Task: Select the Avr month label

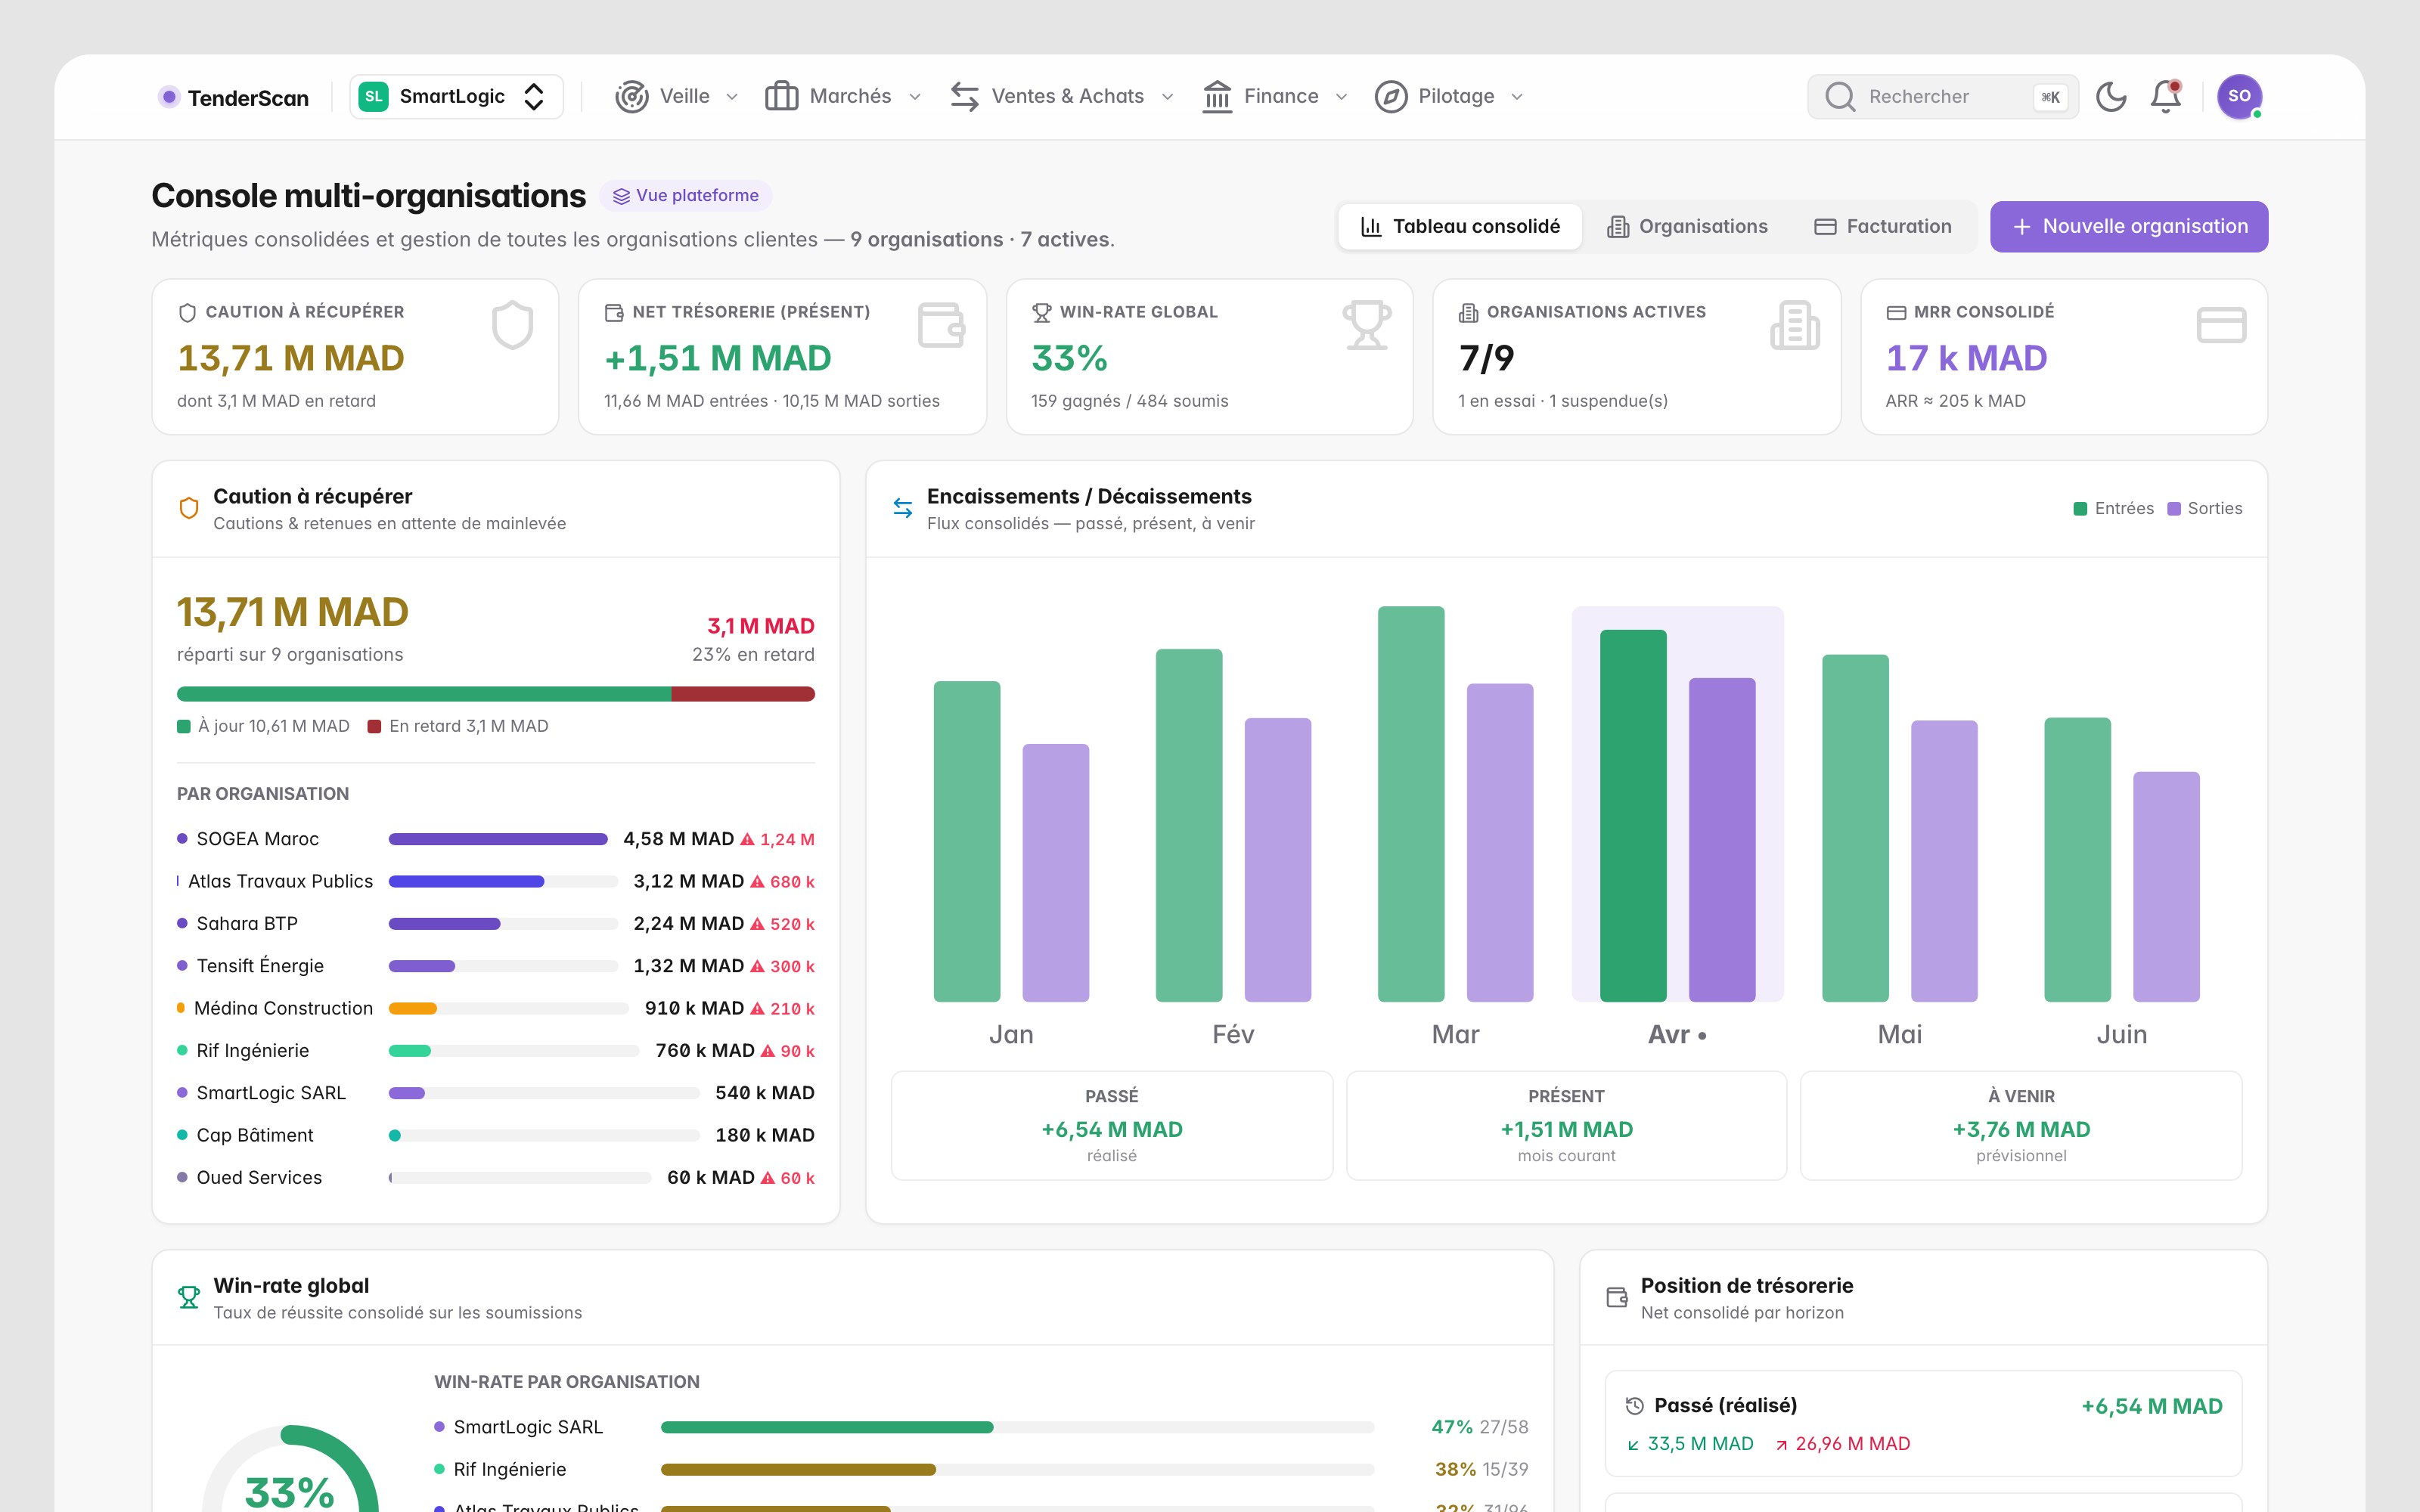Action: click(x=1677, y=1035)
